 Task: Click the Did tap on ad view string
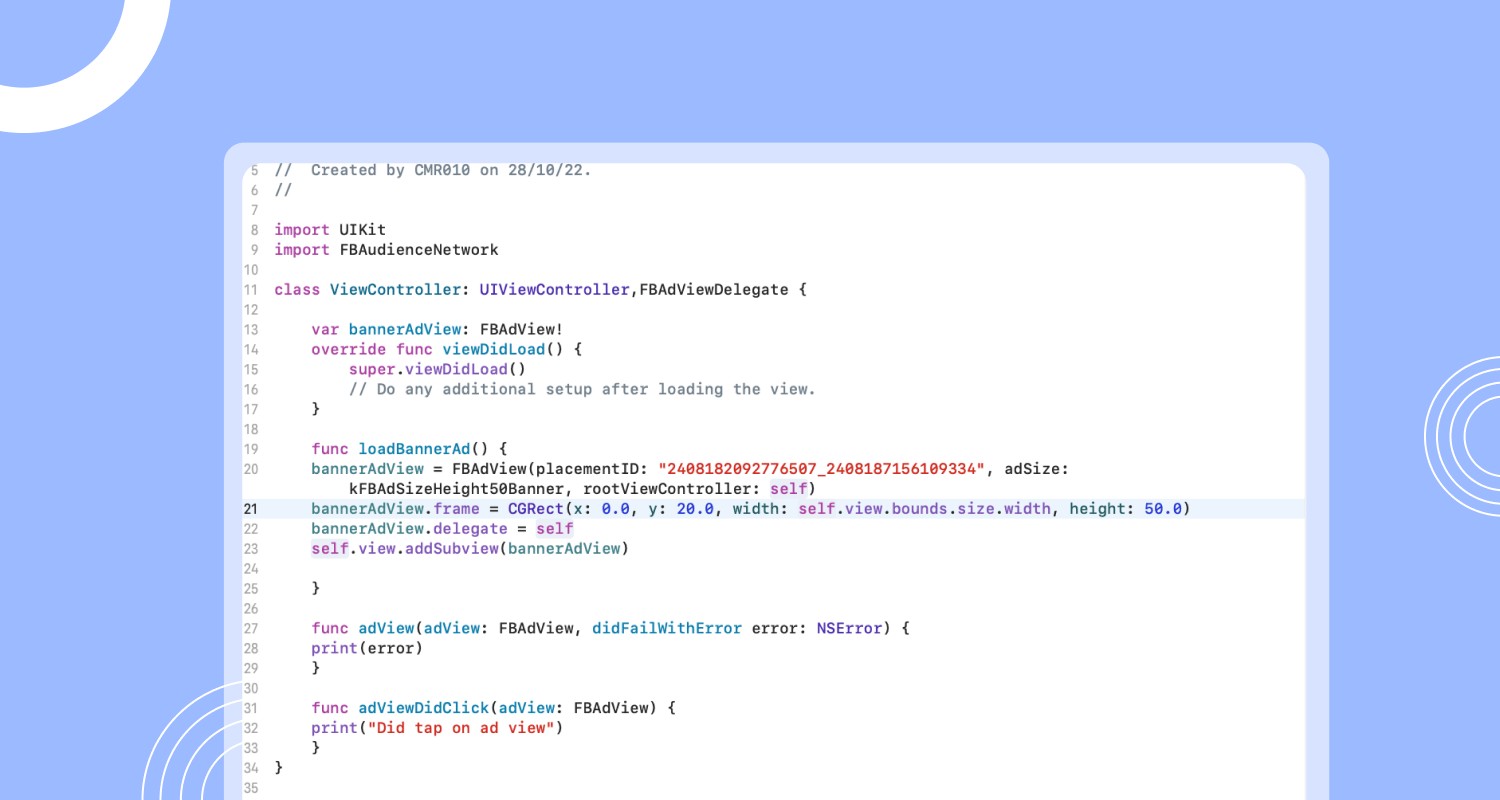click(x=462, y=727)
